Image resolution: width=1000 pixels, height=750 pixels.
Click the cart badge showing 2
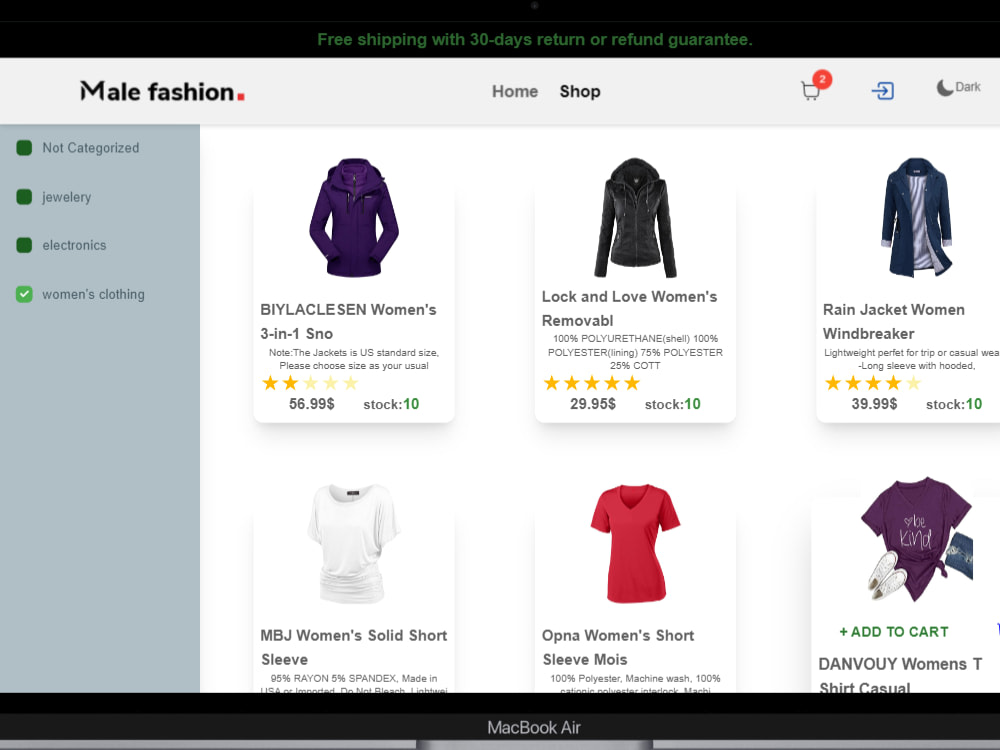pos(822,79)
